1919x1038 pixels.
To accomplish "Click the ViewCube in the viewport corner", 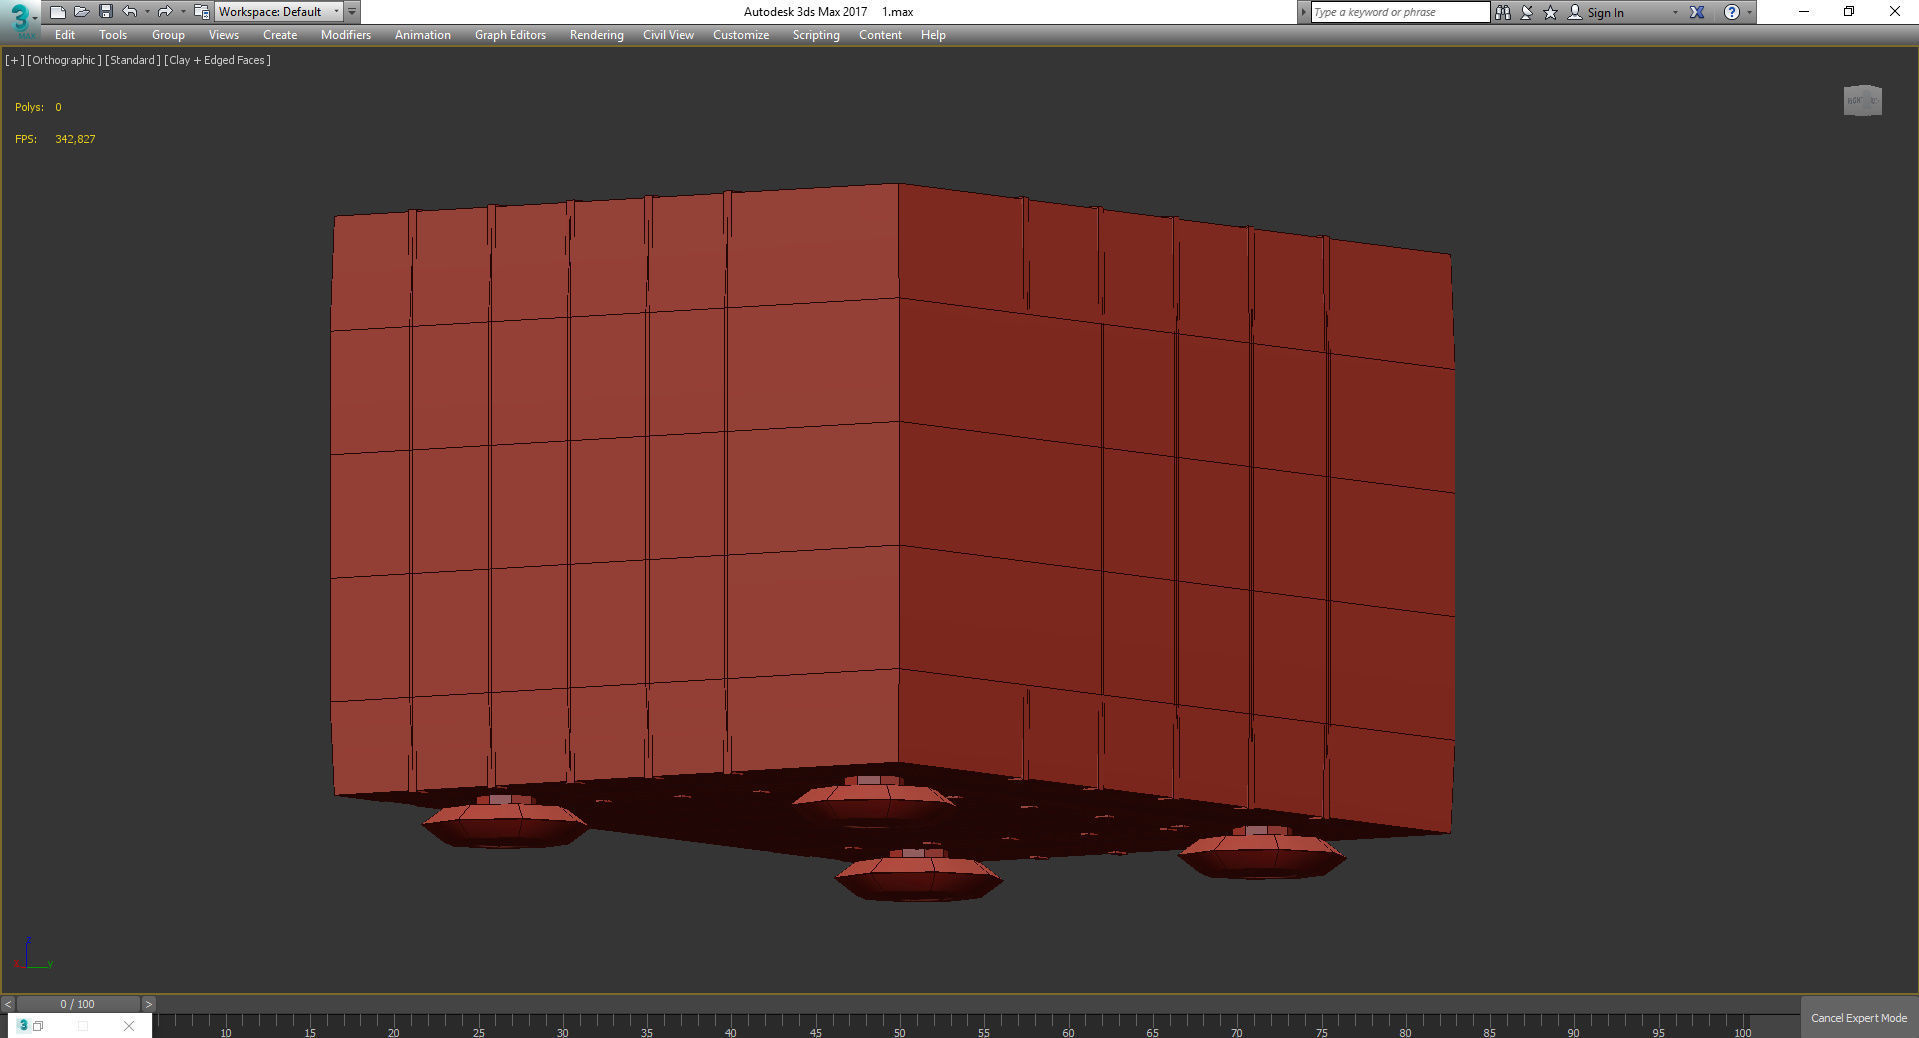I will click(1862, 100).
